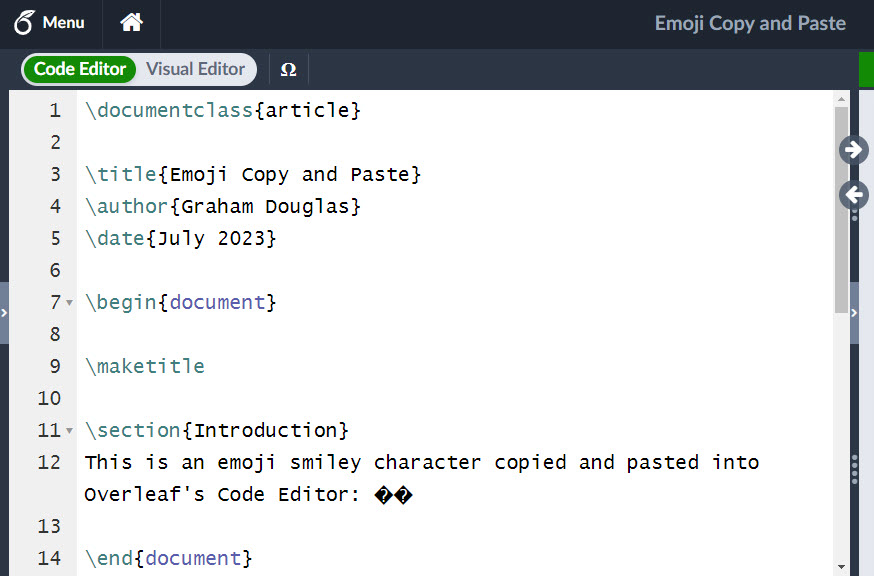Open the PDF view with the right-arrow circle icon
Screen dimensions: 874x576
click(x=852, y=149)
